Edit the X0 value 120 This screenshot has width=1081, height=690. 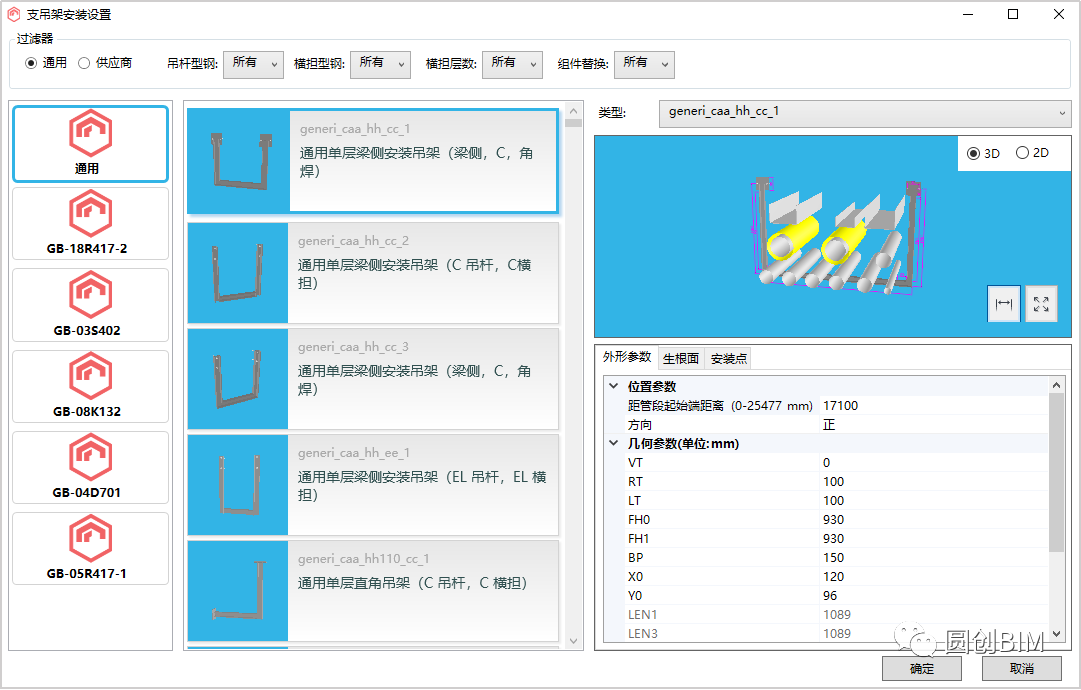(933, 576)
